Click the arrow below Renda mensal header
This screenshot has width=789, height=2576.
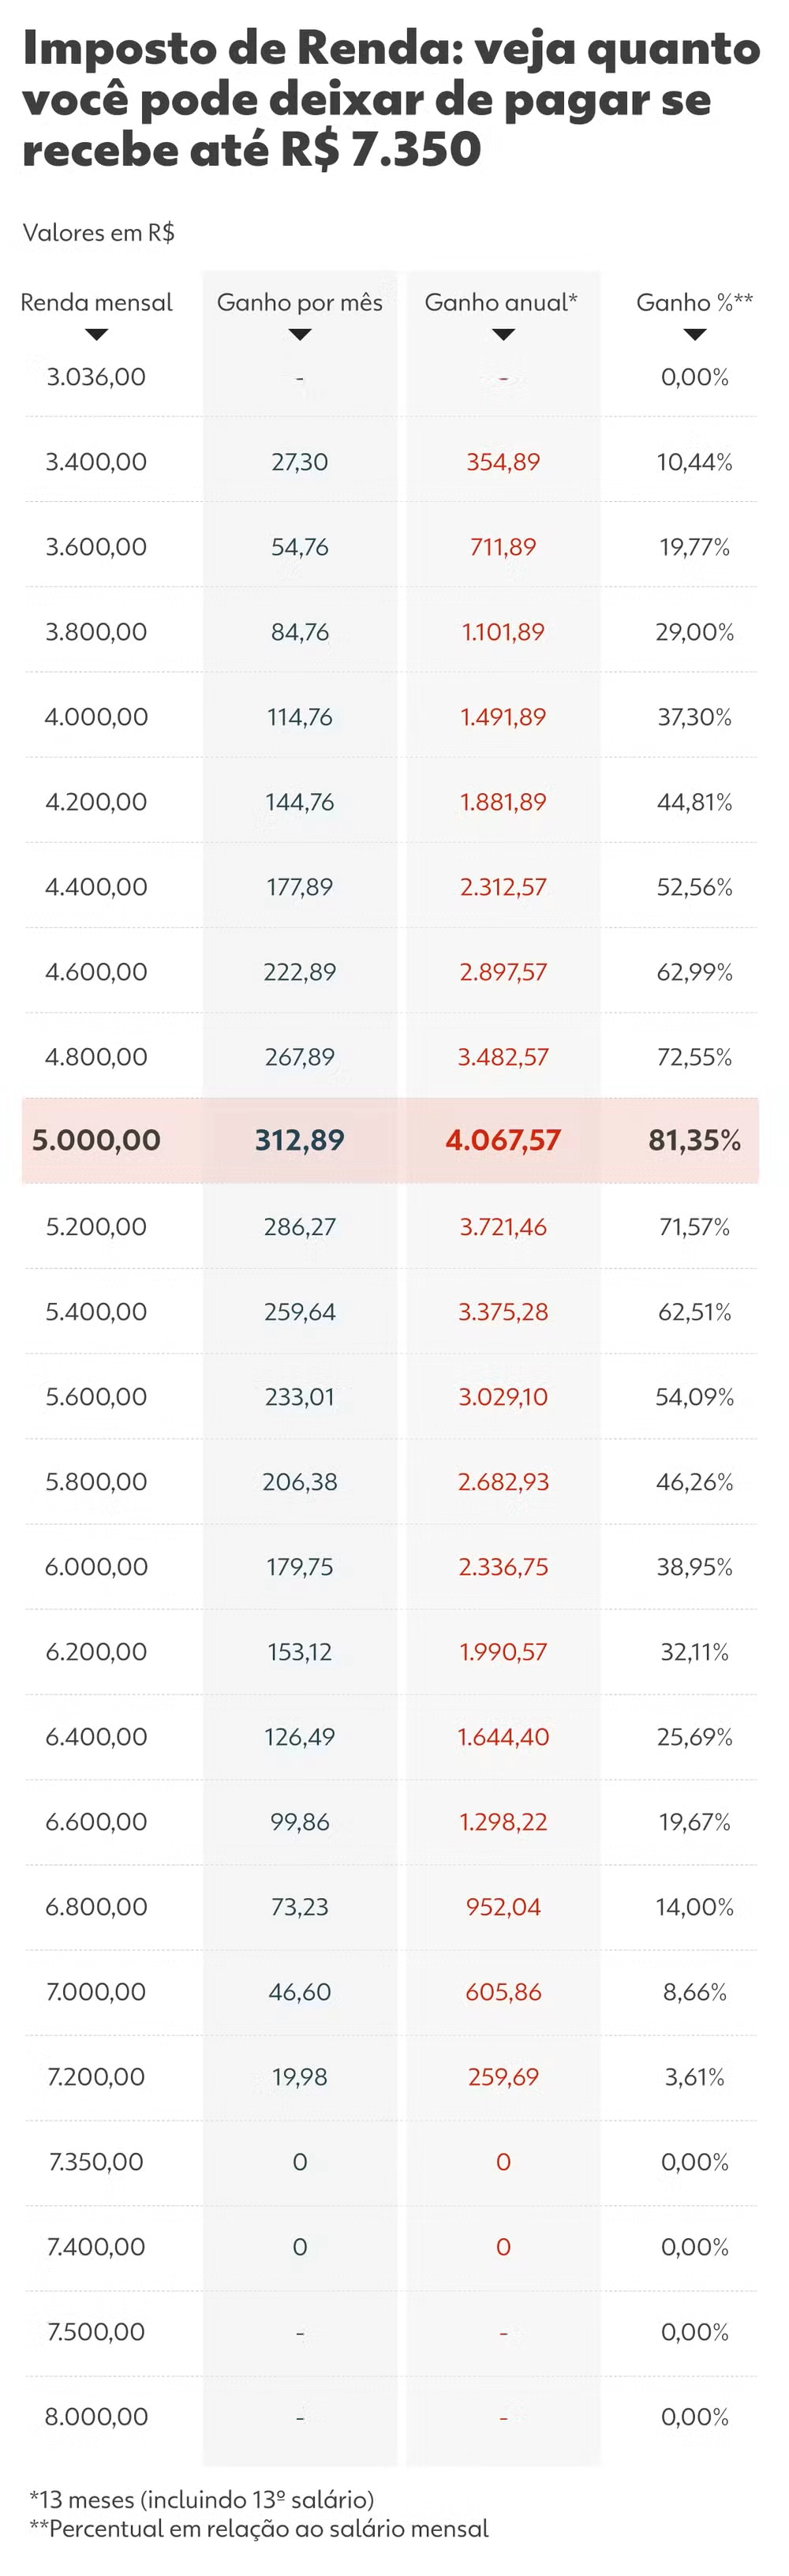(96, 335)
